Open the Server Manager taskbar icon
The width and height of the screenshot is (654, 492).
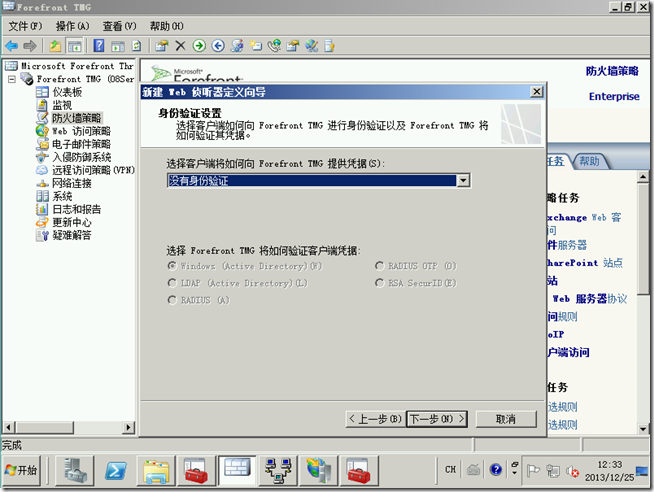pyautogui.click(x=75, y=470)
